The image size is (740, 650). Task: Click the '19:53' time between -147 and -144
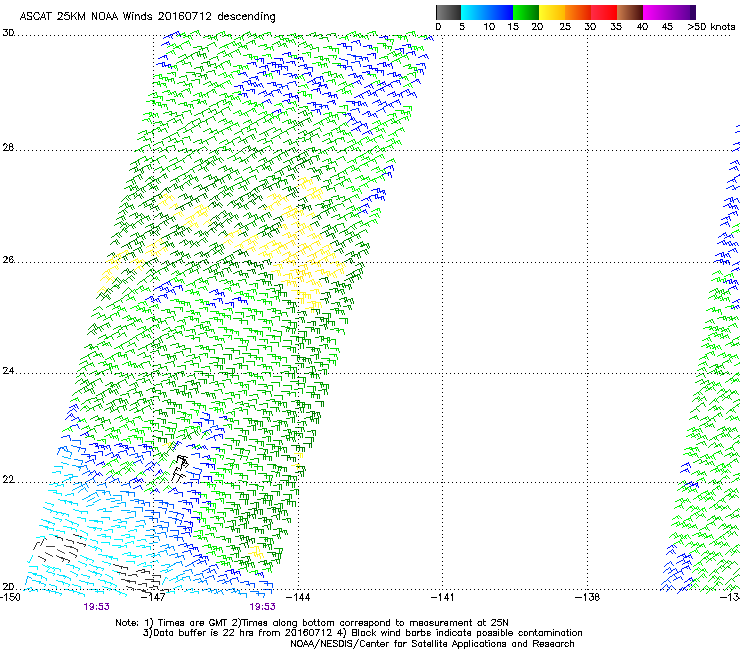pos(262,607)
